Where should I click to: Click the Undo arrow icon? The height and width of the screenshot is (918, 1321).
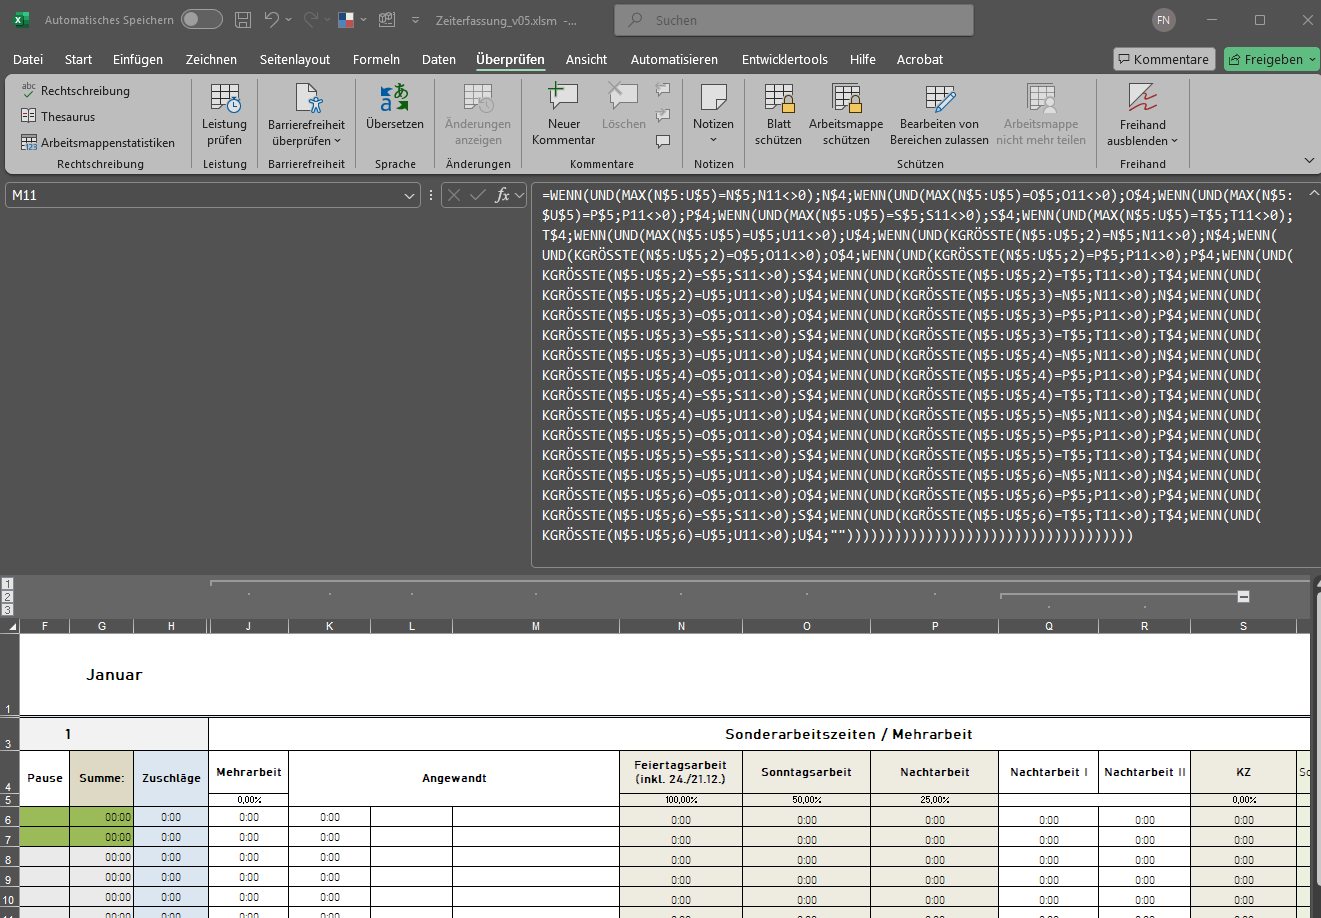272,20
